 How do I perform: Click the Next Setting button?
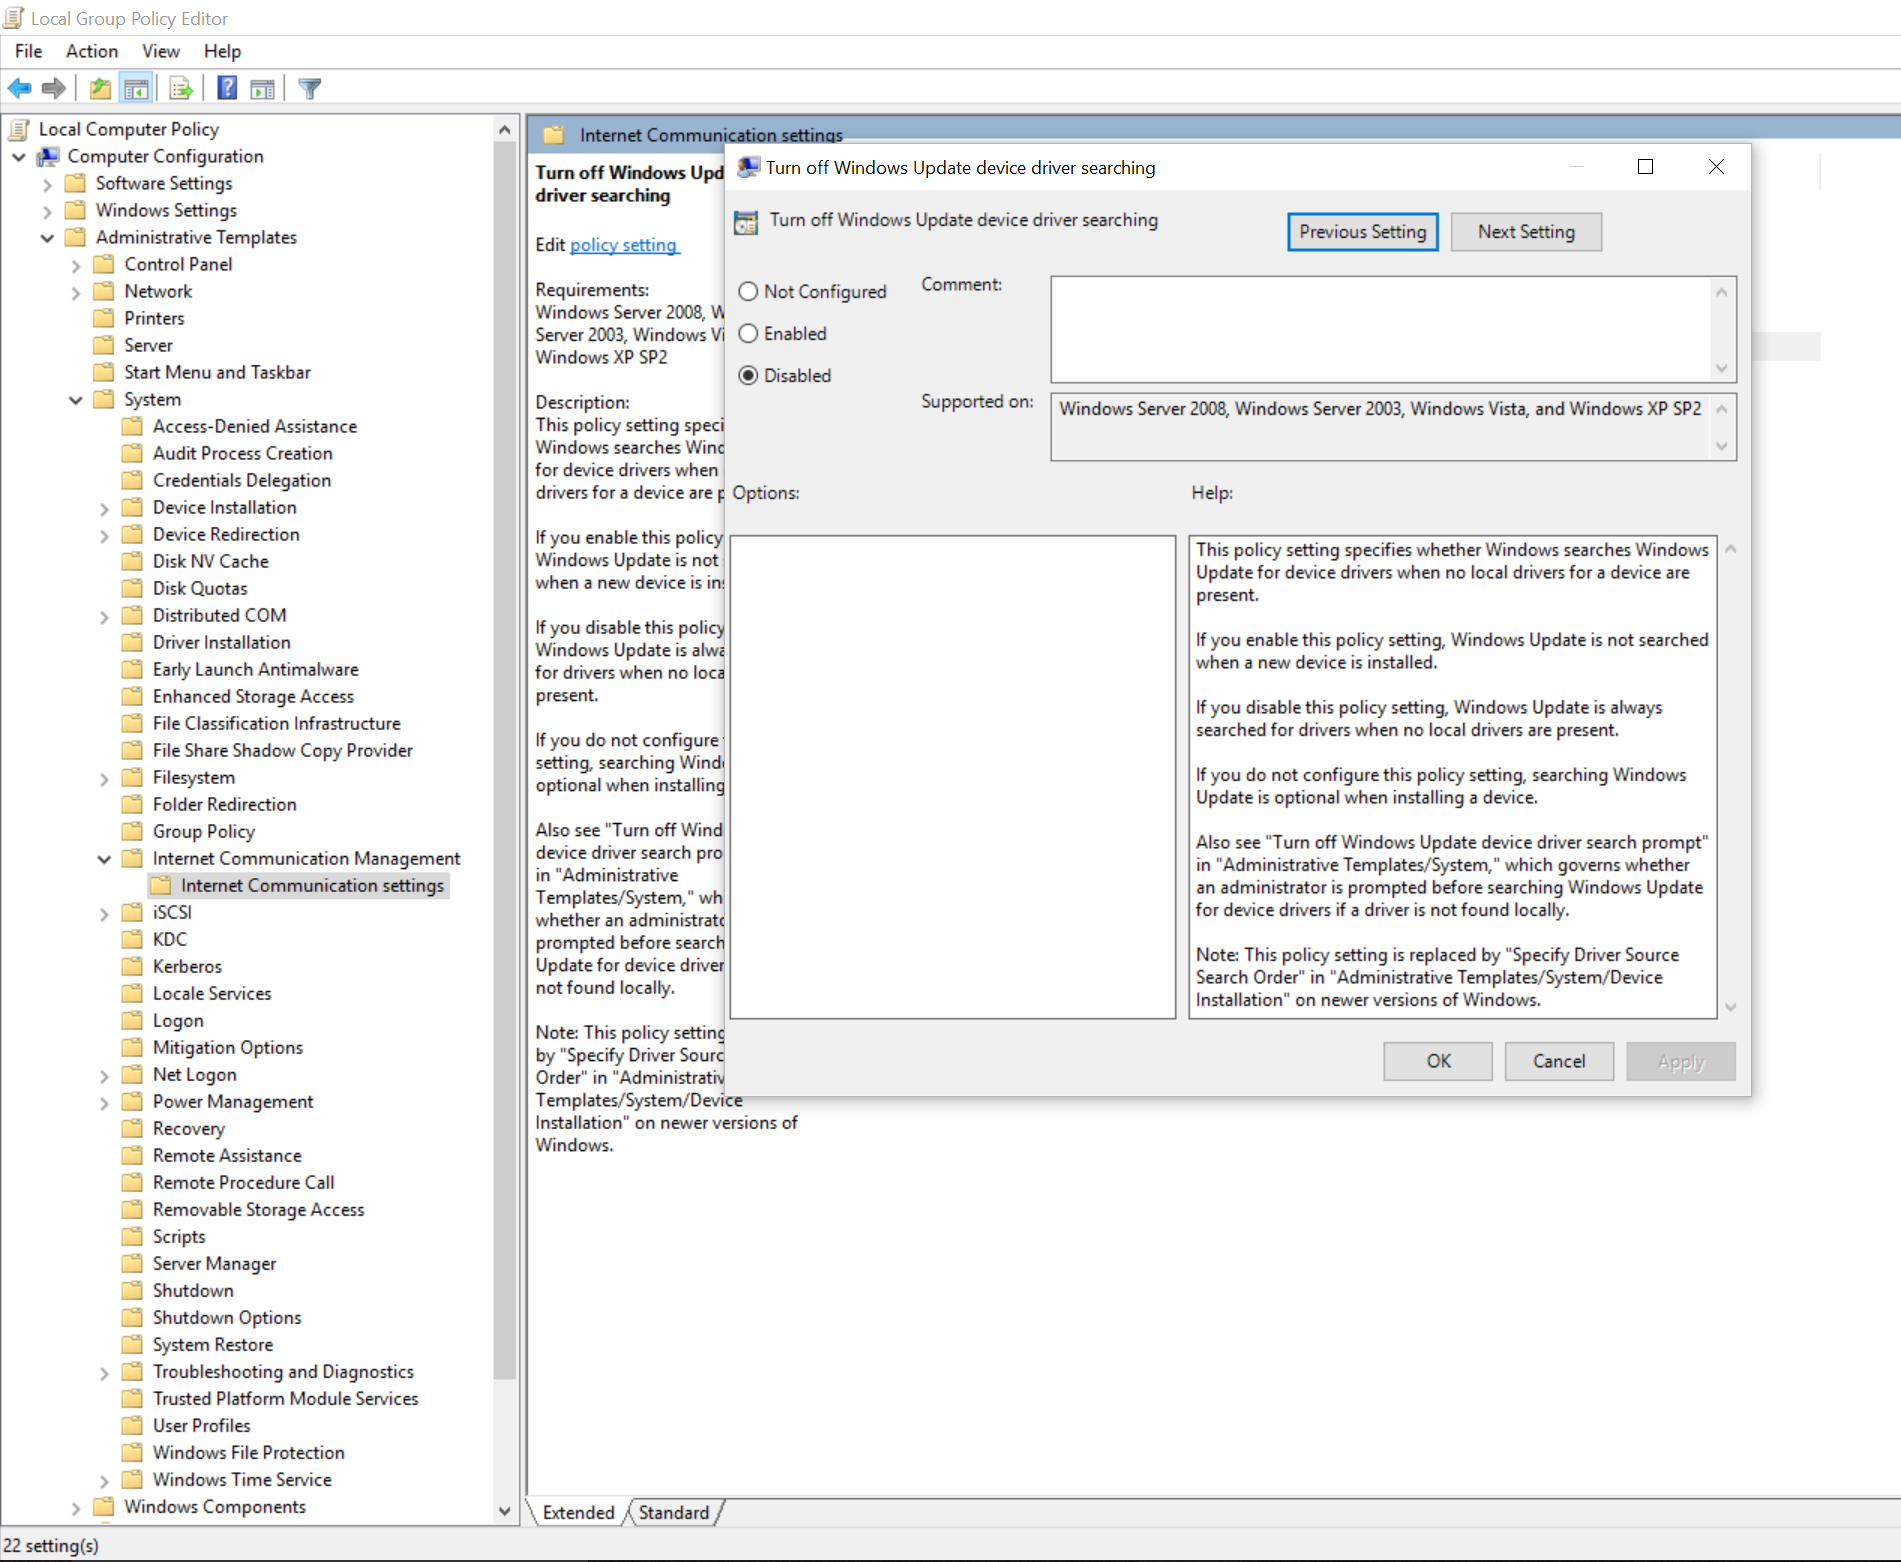[1526, 232]
